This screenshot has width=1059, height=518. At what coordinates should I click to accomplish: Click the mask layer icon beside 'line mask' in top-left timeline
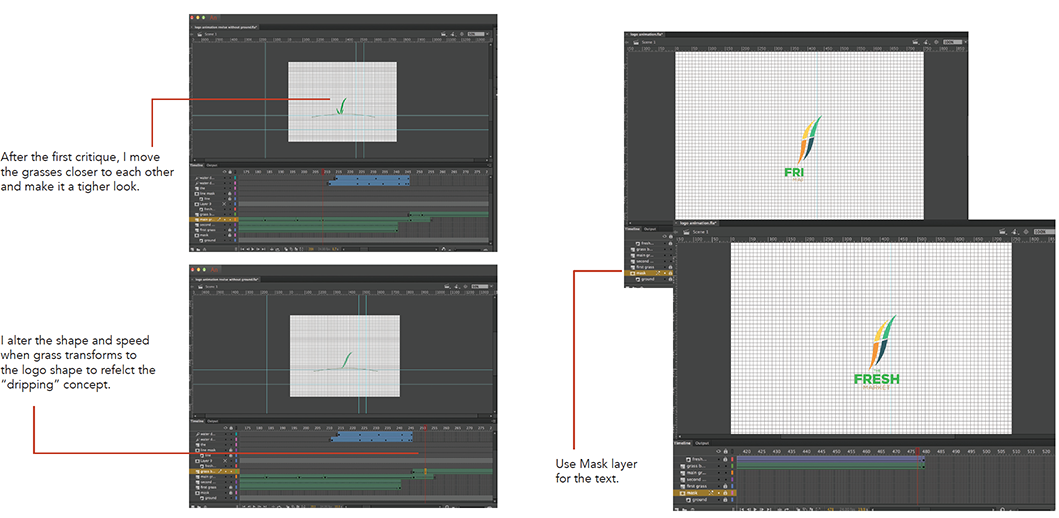(x=197, y=194)
